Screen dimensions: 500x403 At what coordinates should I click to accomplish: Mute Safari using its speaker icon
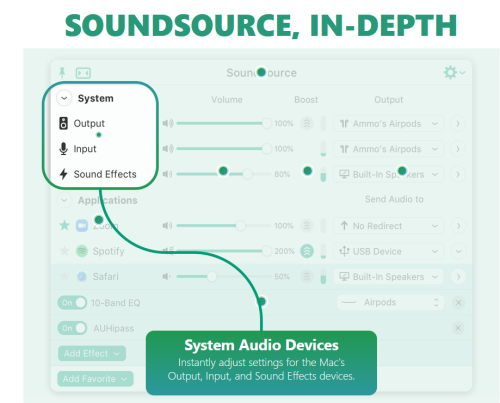[166, 276]
